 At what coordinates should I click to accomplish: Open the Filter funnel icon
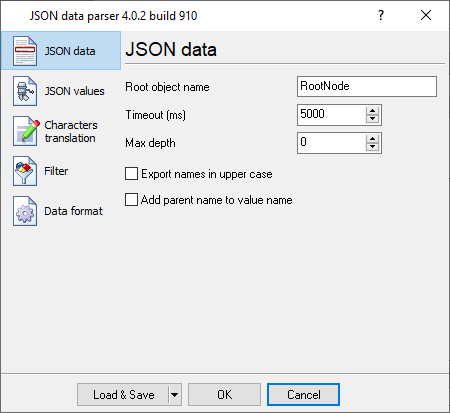point(25,171)
